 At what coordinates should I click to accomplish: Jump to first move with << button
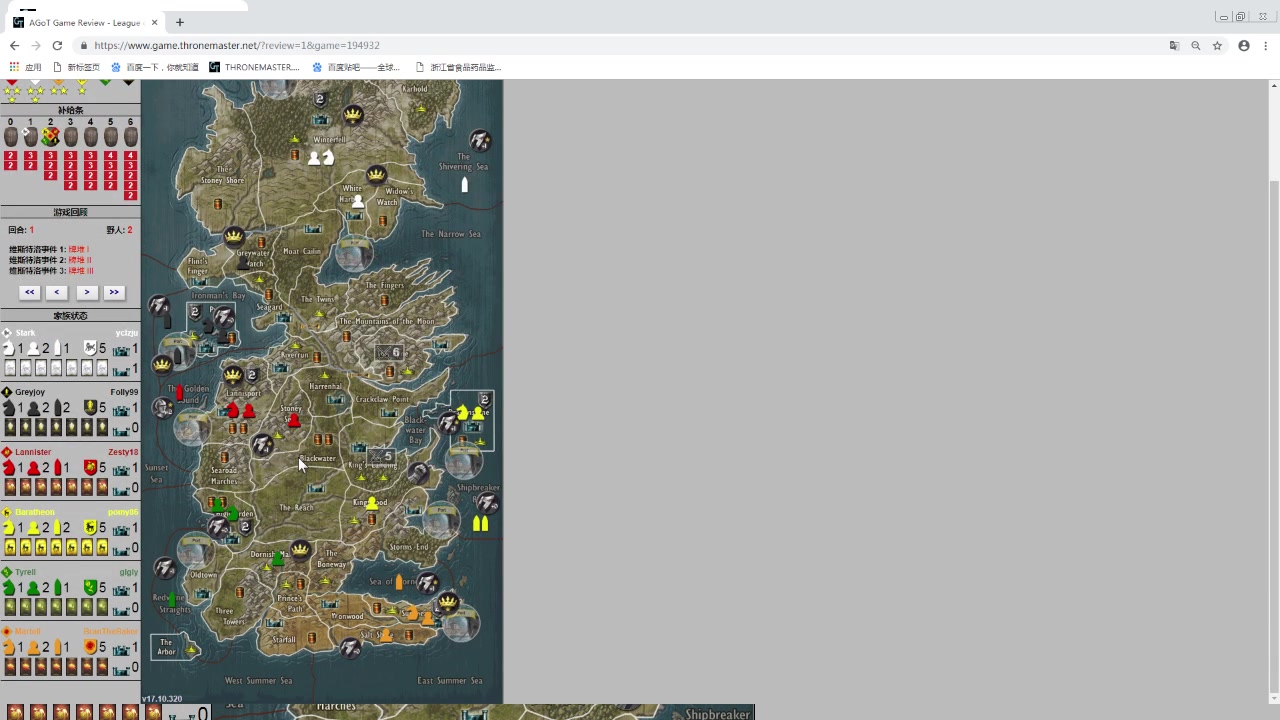pyautogui.click(x=29, y=292)
